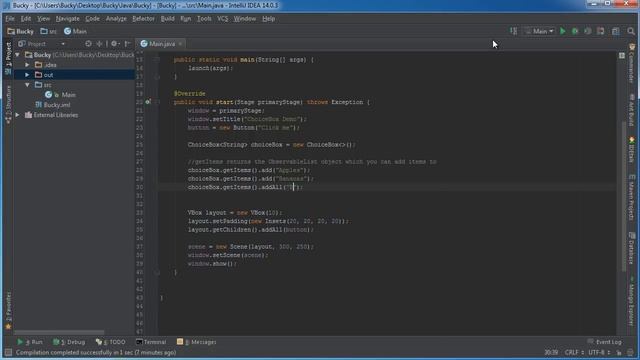Click the Project panel horizontal scrollbar
The image size is (640, 360).
[60, 333]
